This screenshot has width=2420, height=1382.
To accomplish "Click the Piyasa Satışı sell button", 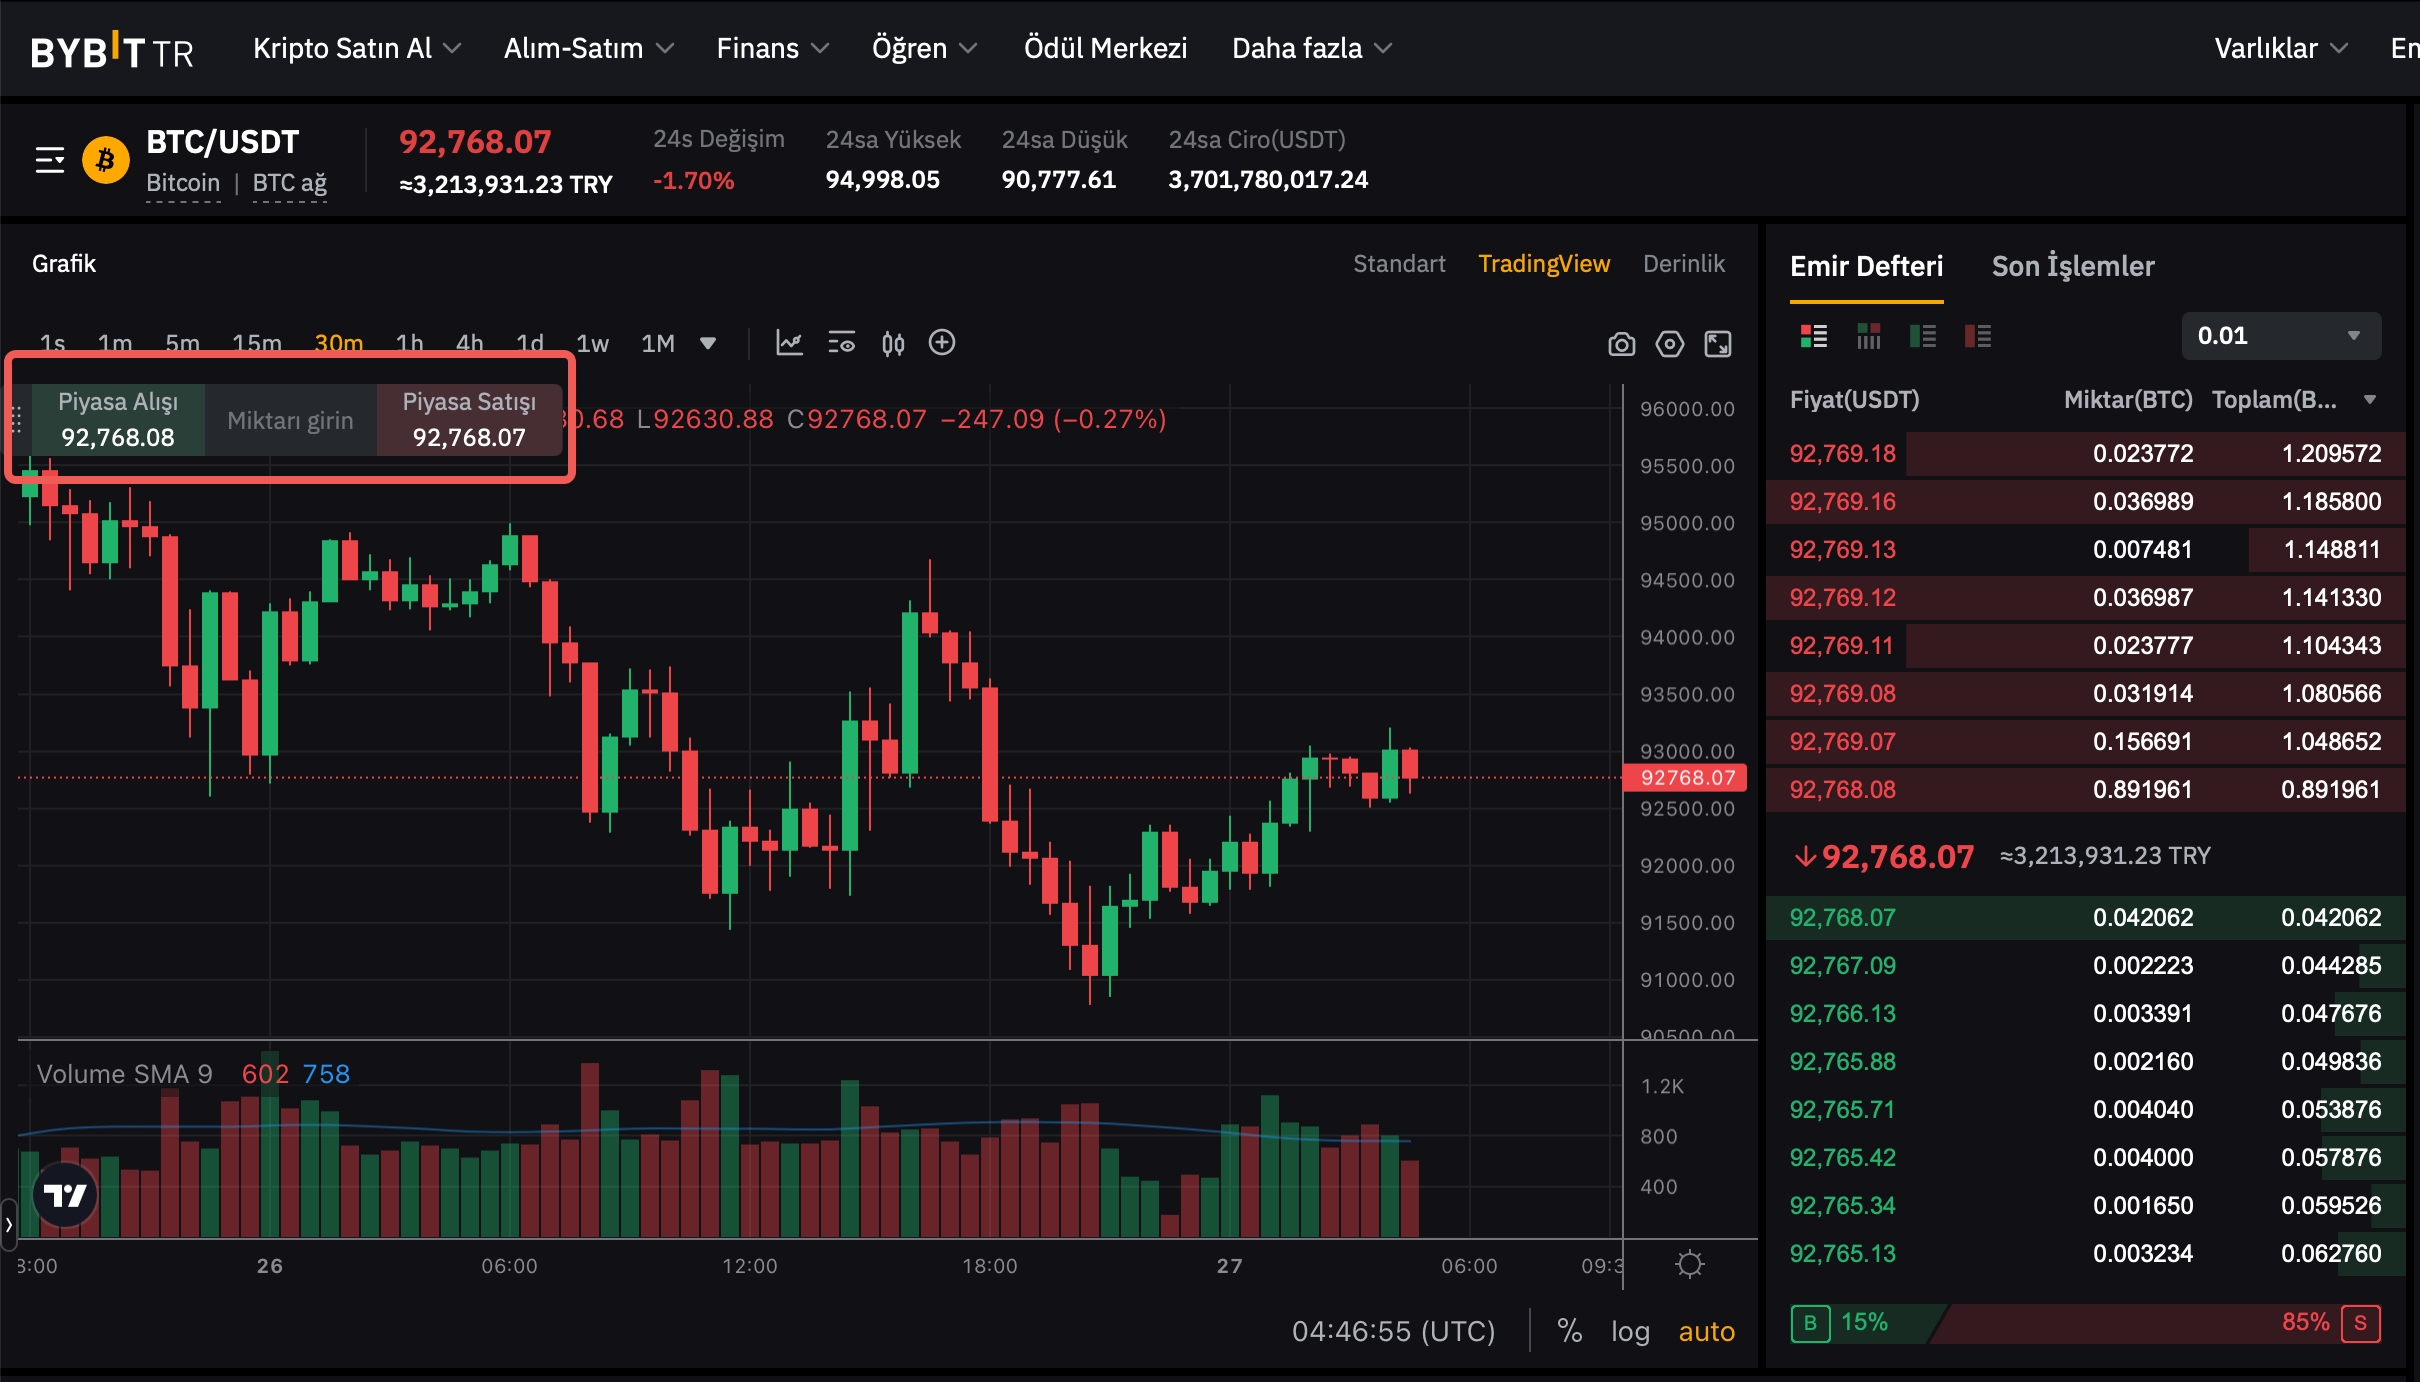I will click(469, 420).
